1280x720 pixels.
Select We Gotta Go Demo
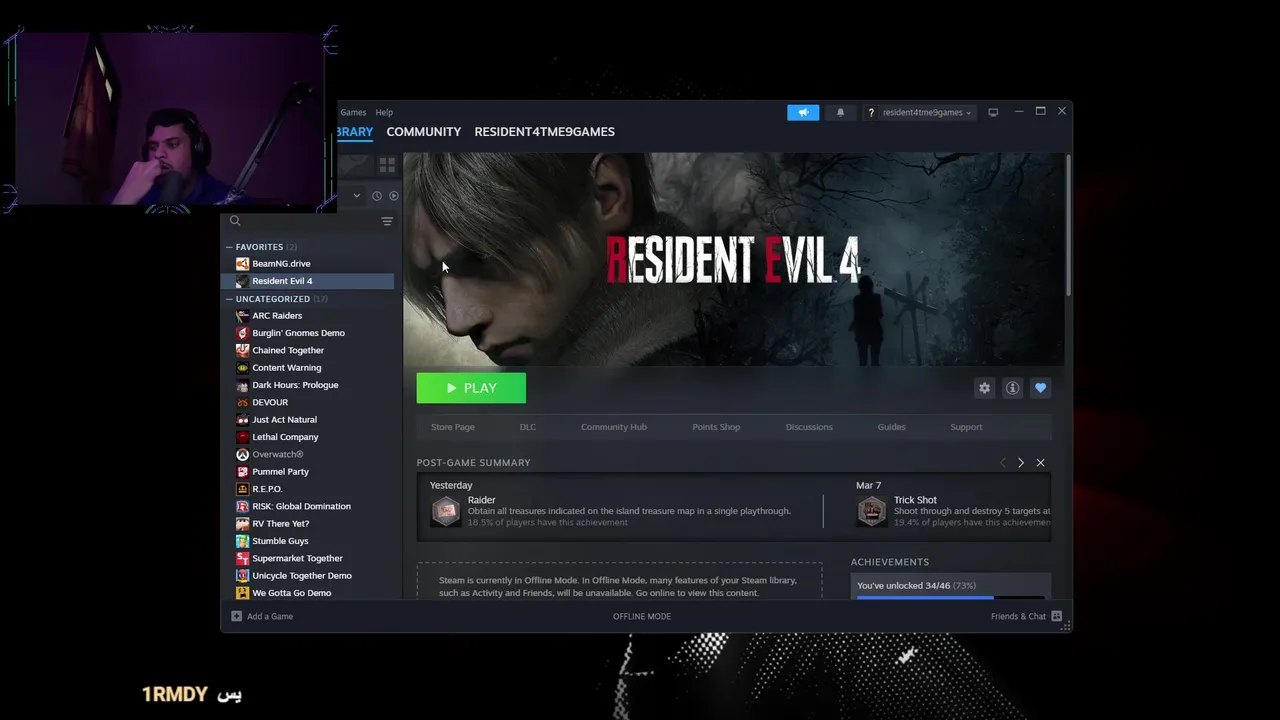[308, 593]
